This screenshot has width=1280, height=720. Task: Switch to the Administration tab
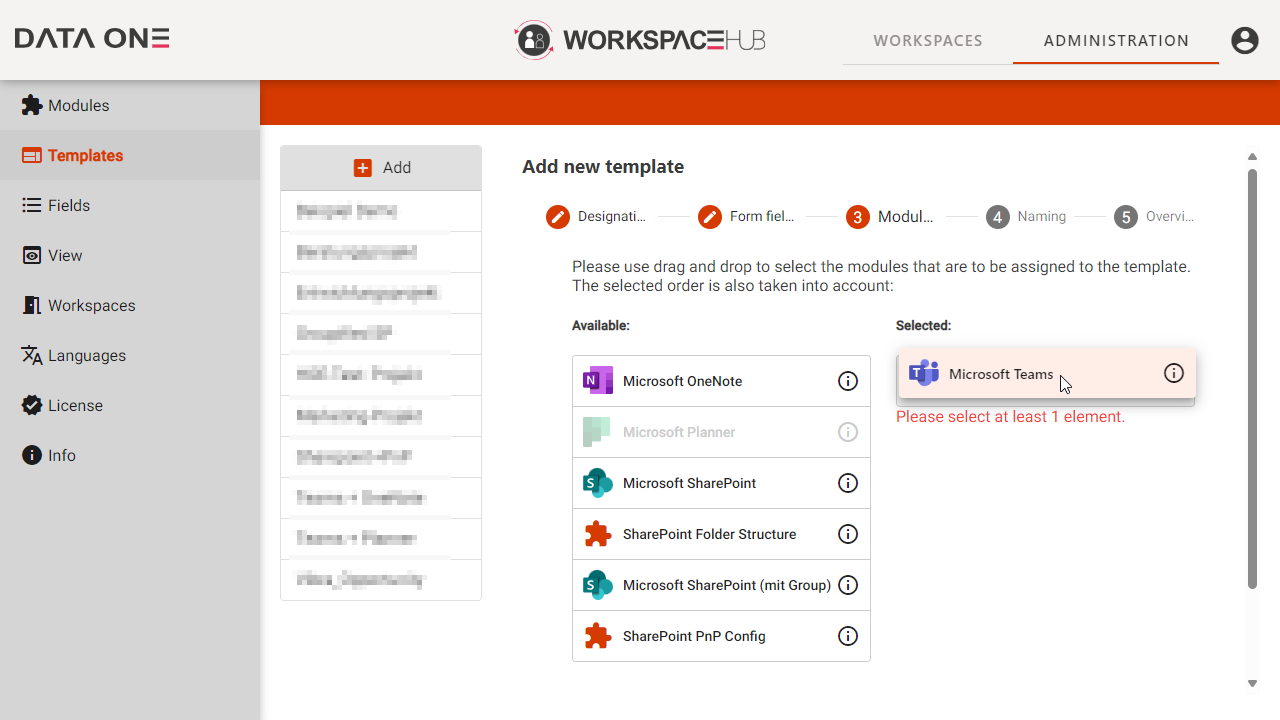click(1116, 41)
